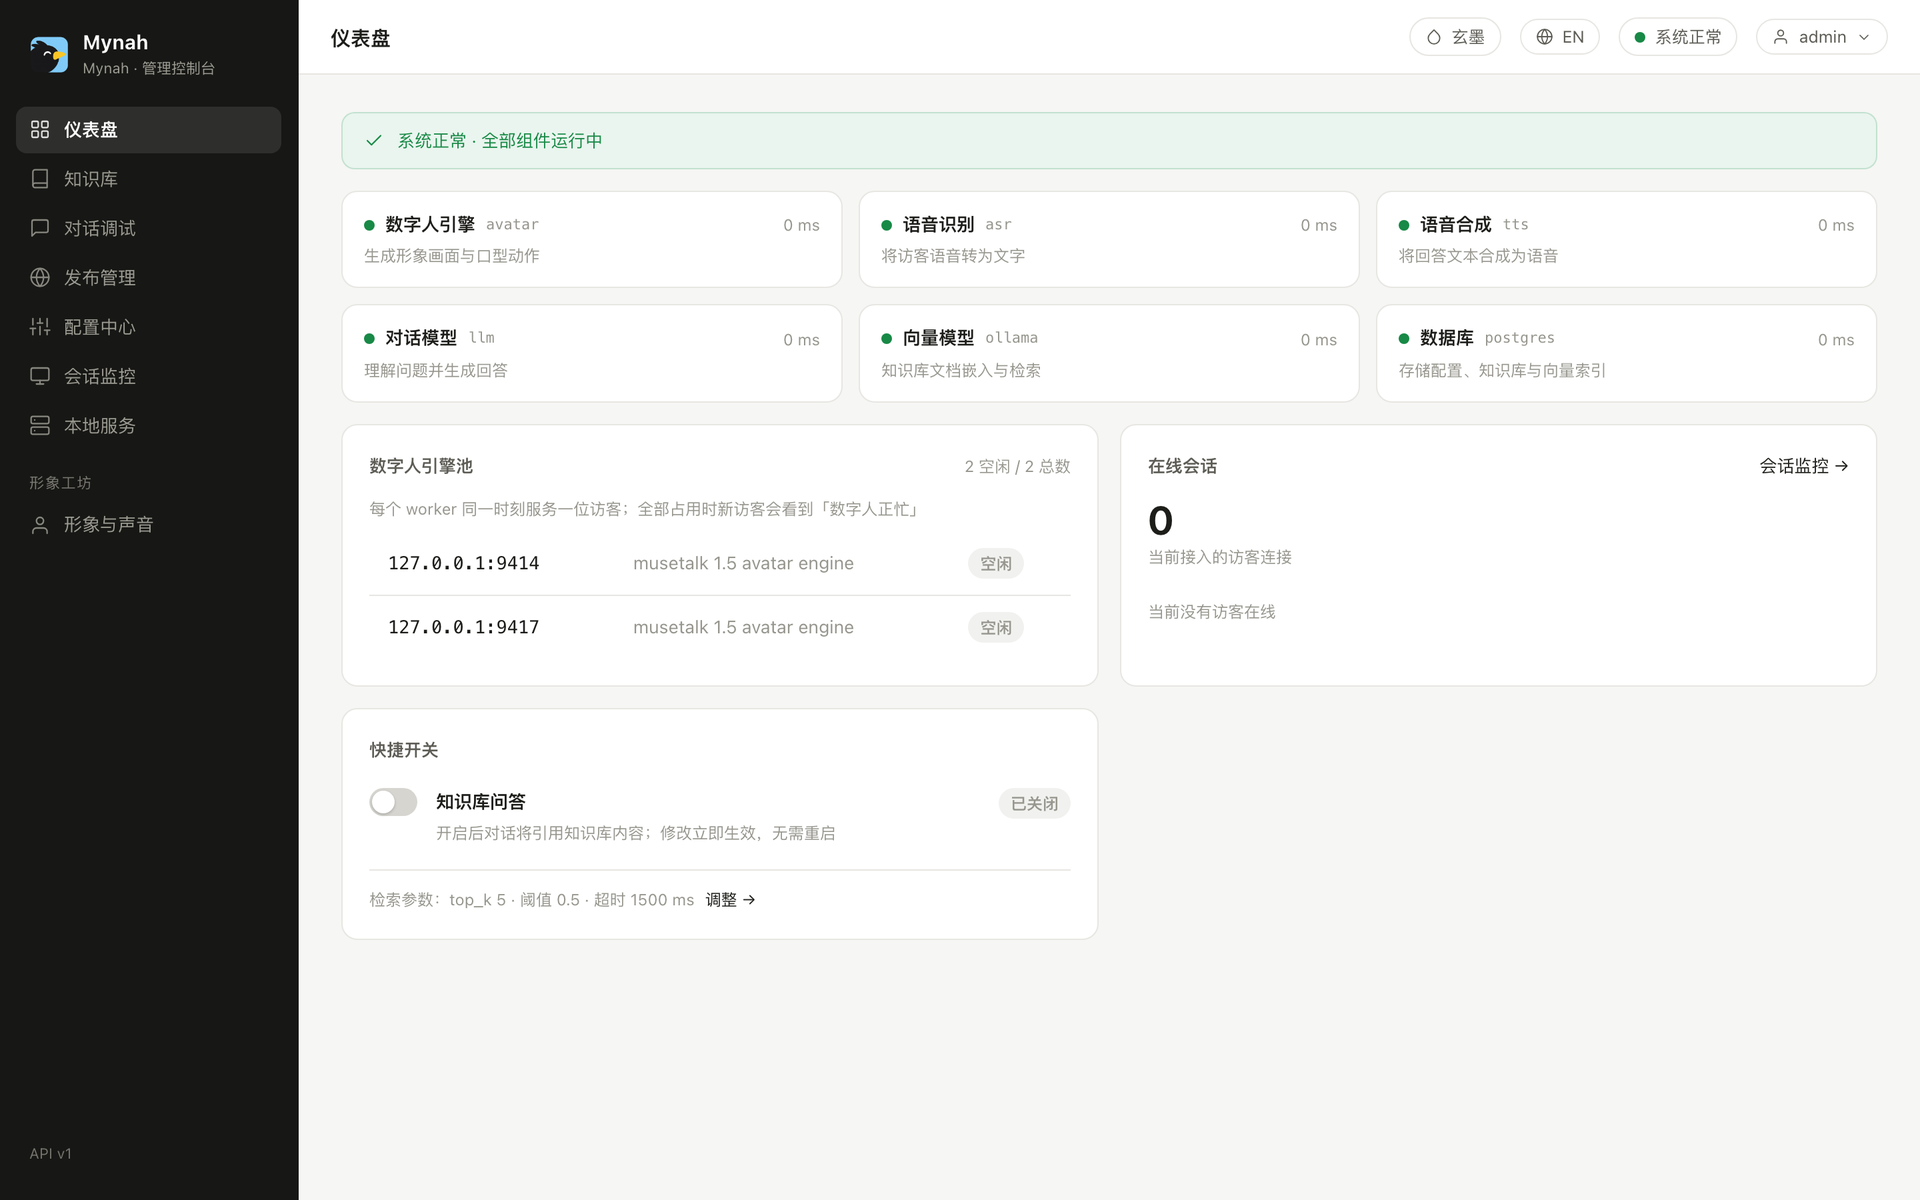Click API v1 label in sidebar footer
The width and height of the screenshot is (1920, 1200).
(x=51, y=1154)
